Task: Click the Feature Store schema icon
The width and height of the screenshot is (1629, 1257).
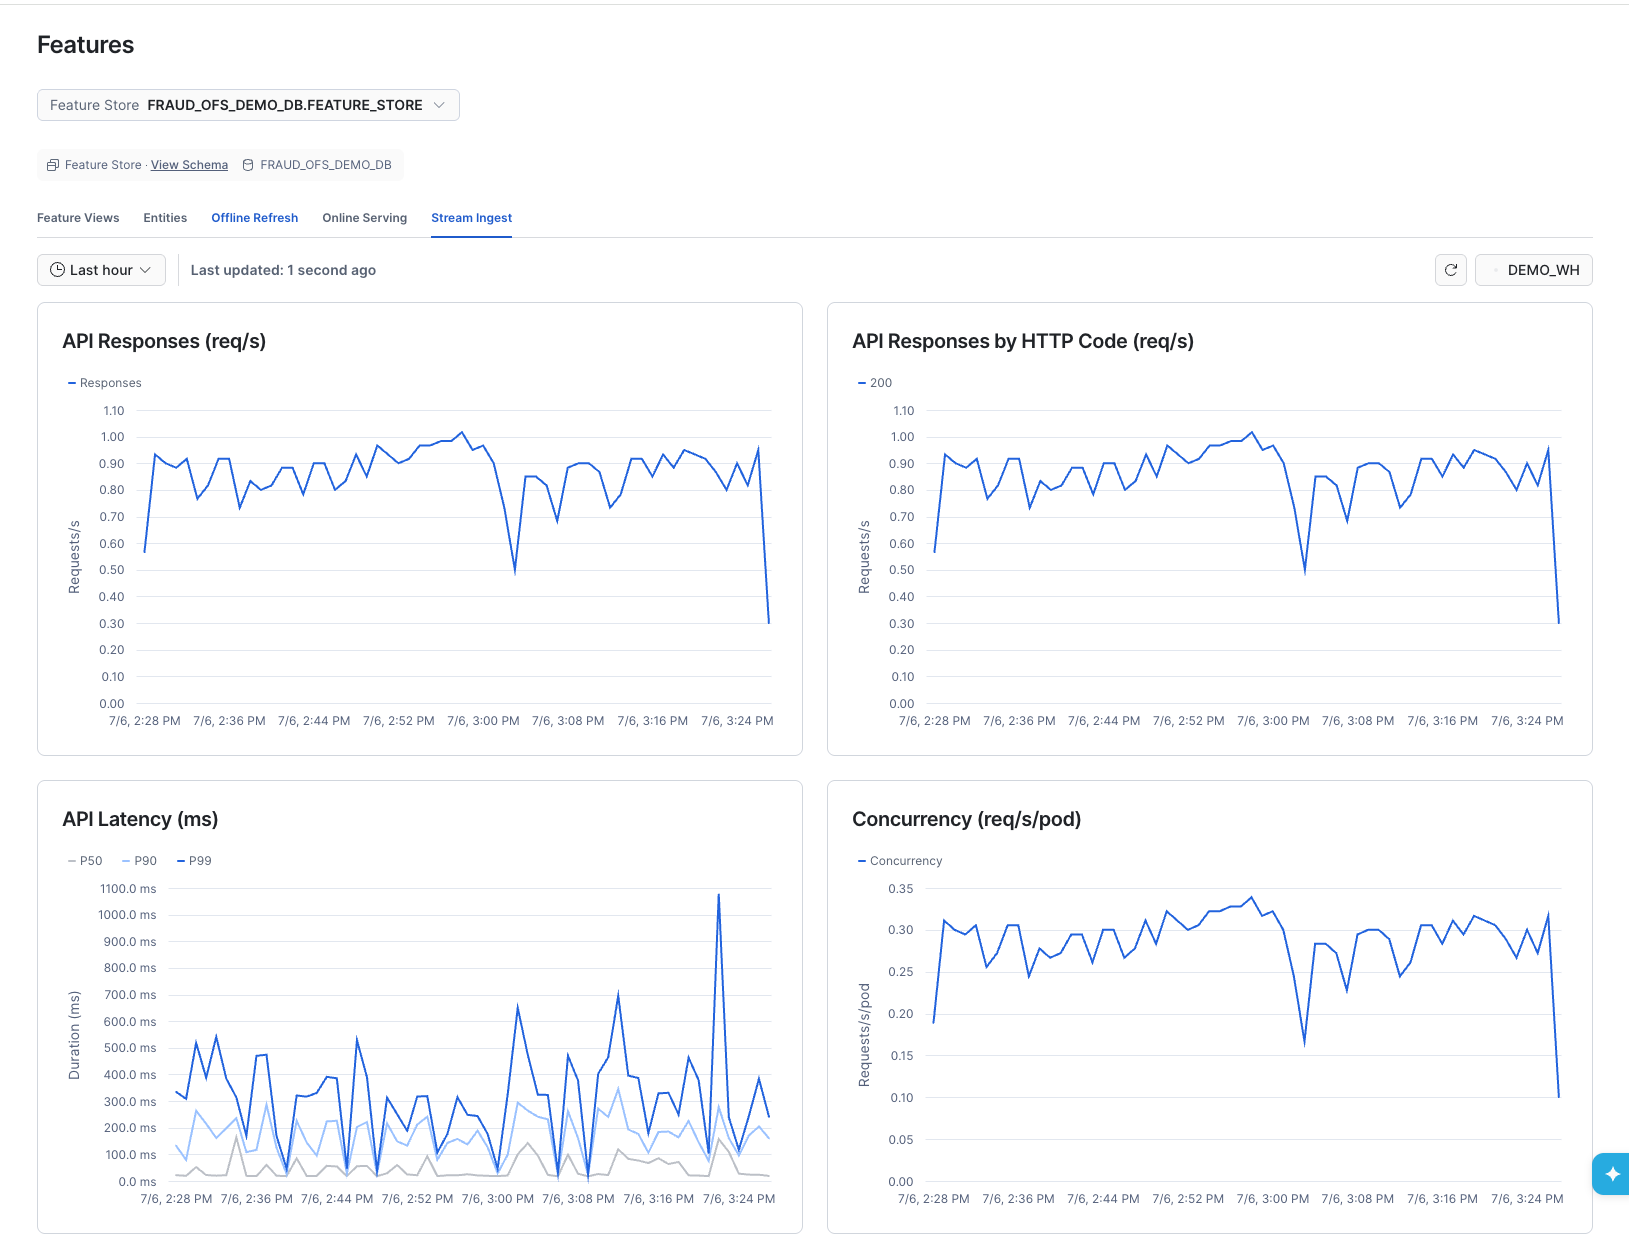Action: [x=53, y=165]
